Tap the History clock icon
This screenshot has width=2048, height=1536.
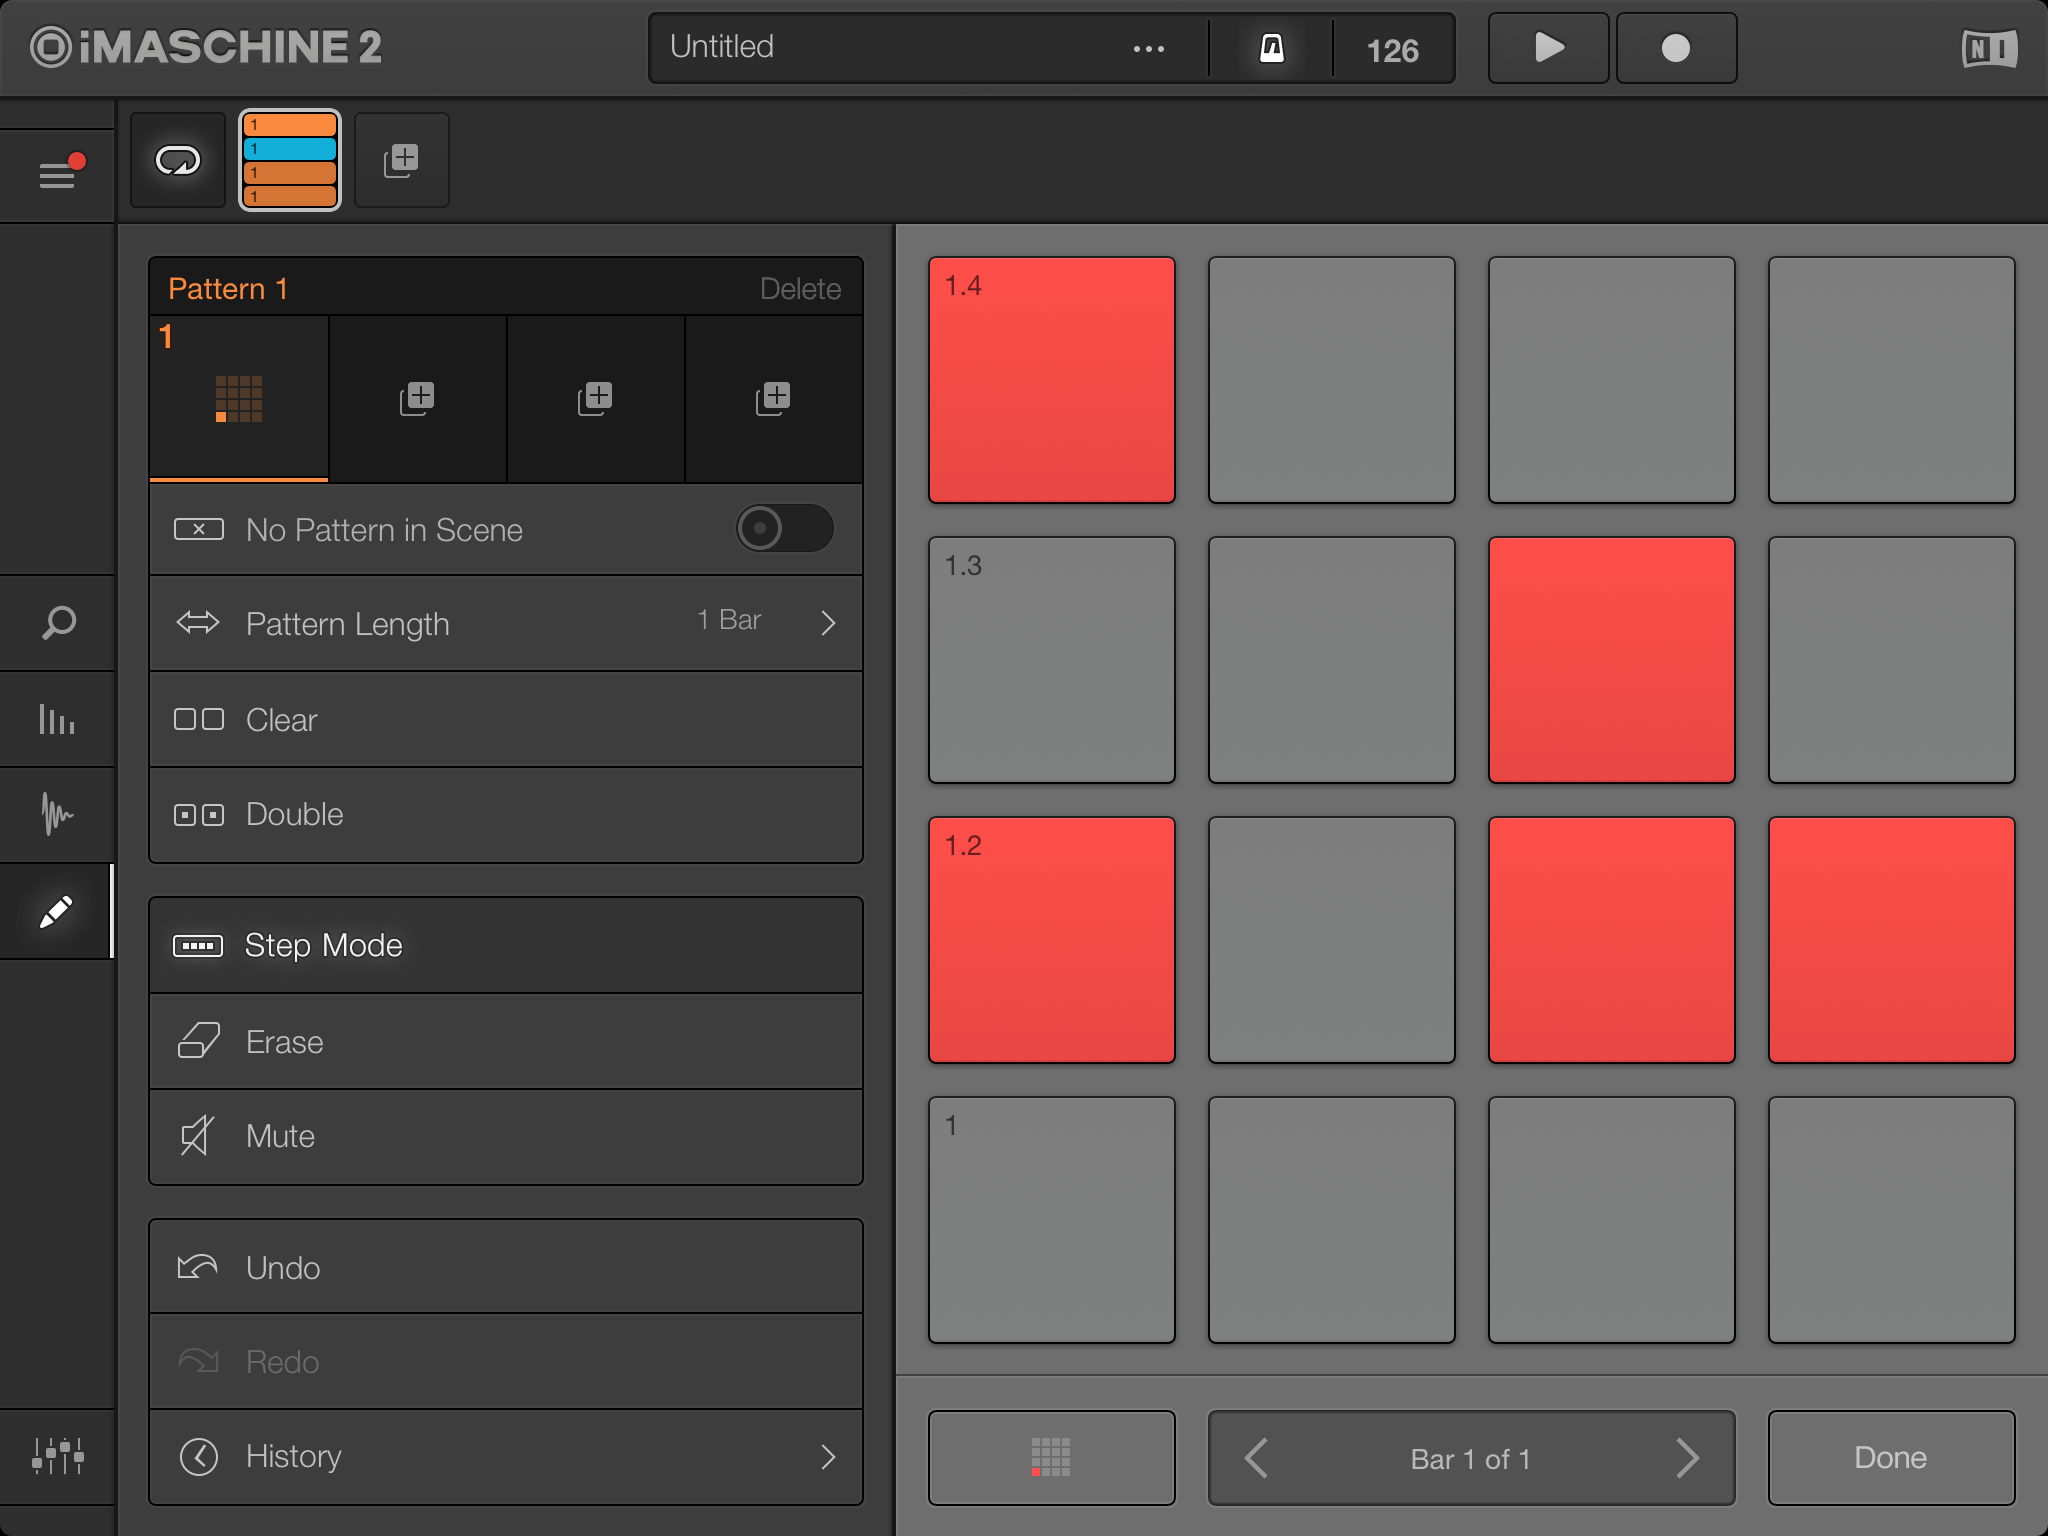(199, 1457)
